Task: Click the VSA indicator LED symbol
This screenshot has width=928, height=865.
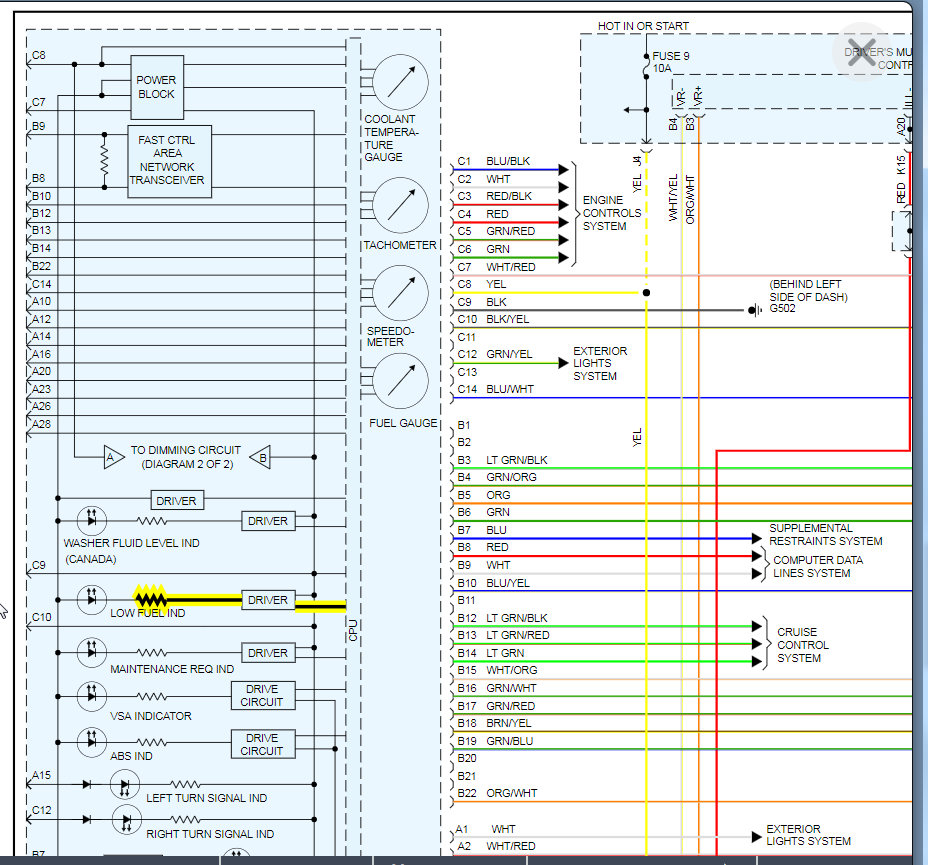Action: (92, 695)
